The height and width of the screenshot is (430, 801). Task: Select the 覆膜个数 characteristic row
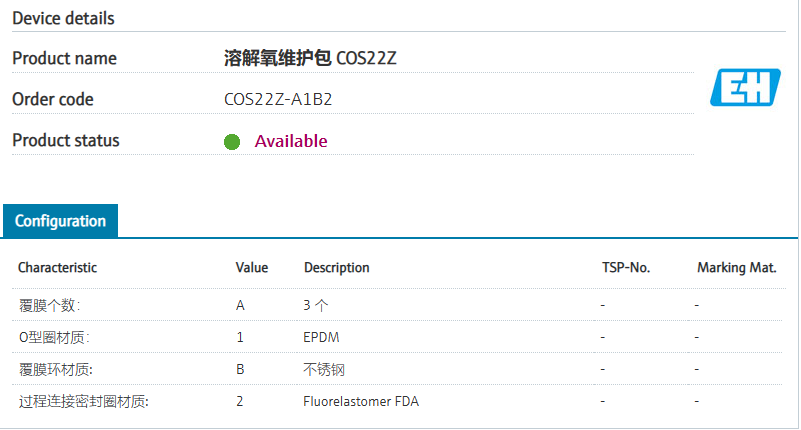[49, 305]
